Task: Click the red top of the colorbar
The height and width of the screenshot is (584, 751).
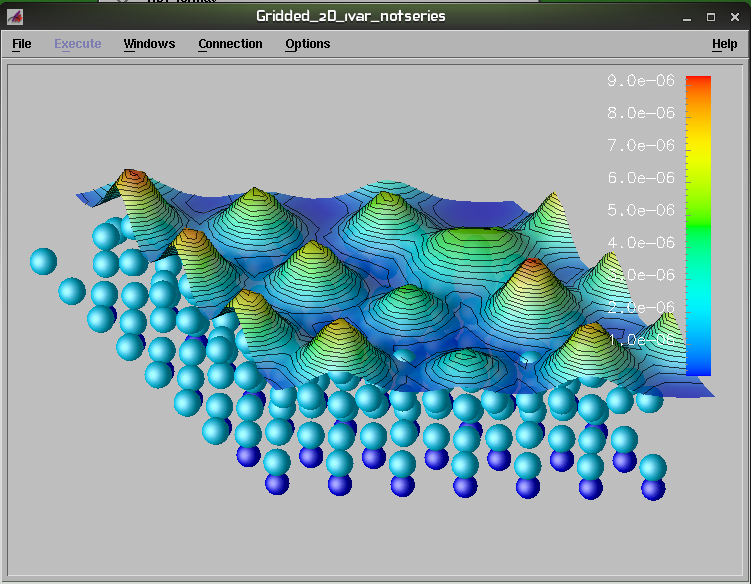Action: pyautogui.click(x=698, y=84)
